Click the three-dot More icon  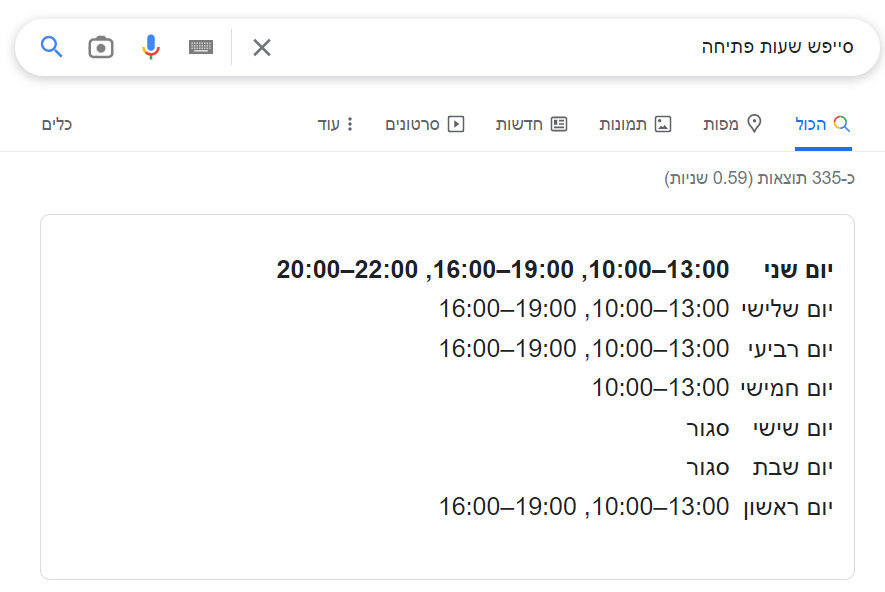click(350, 124)
